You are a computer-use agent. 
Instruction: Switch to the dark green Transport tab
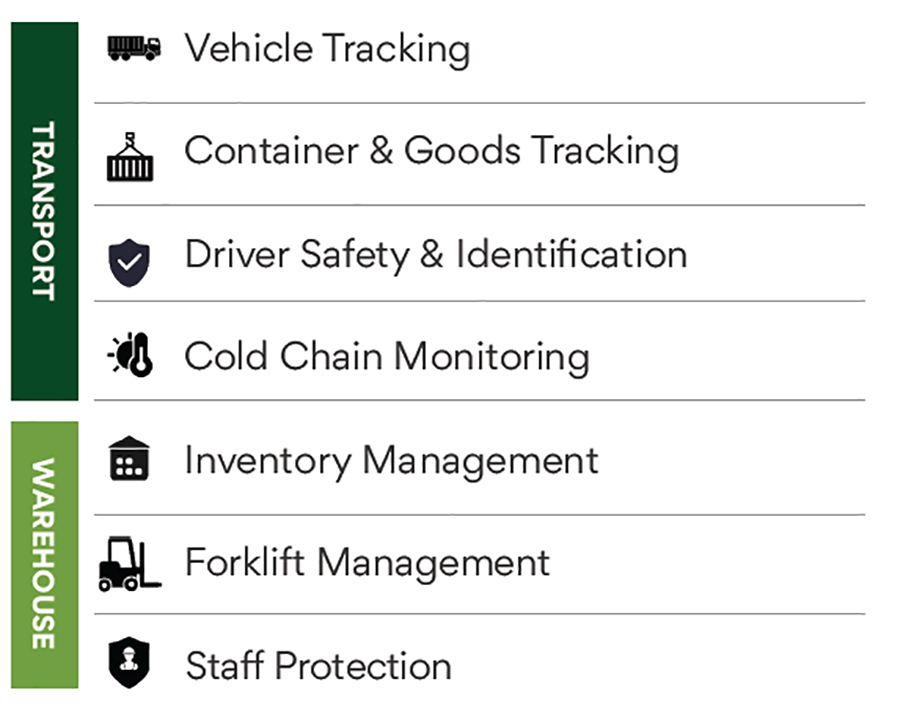(44, 211)
